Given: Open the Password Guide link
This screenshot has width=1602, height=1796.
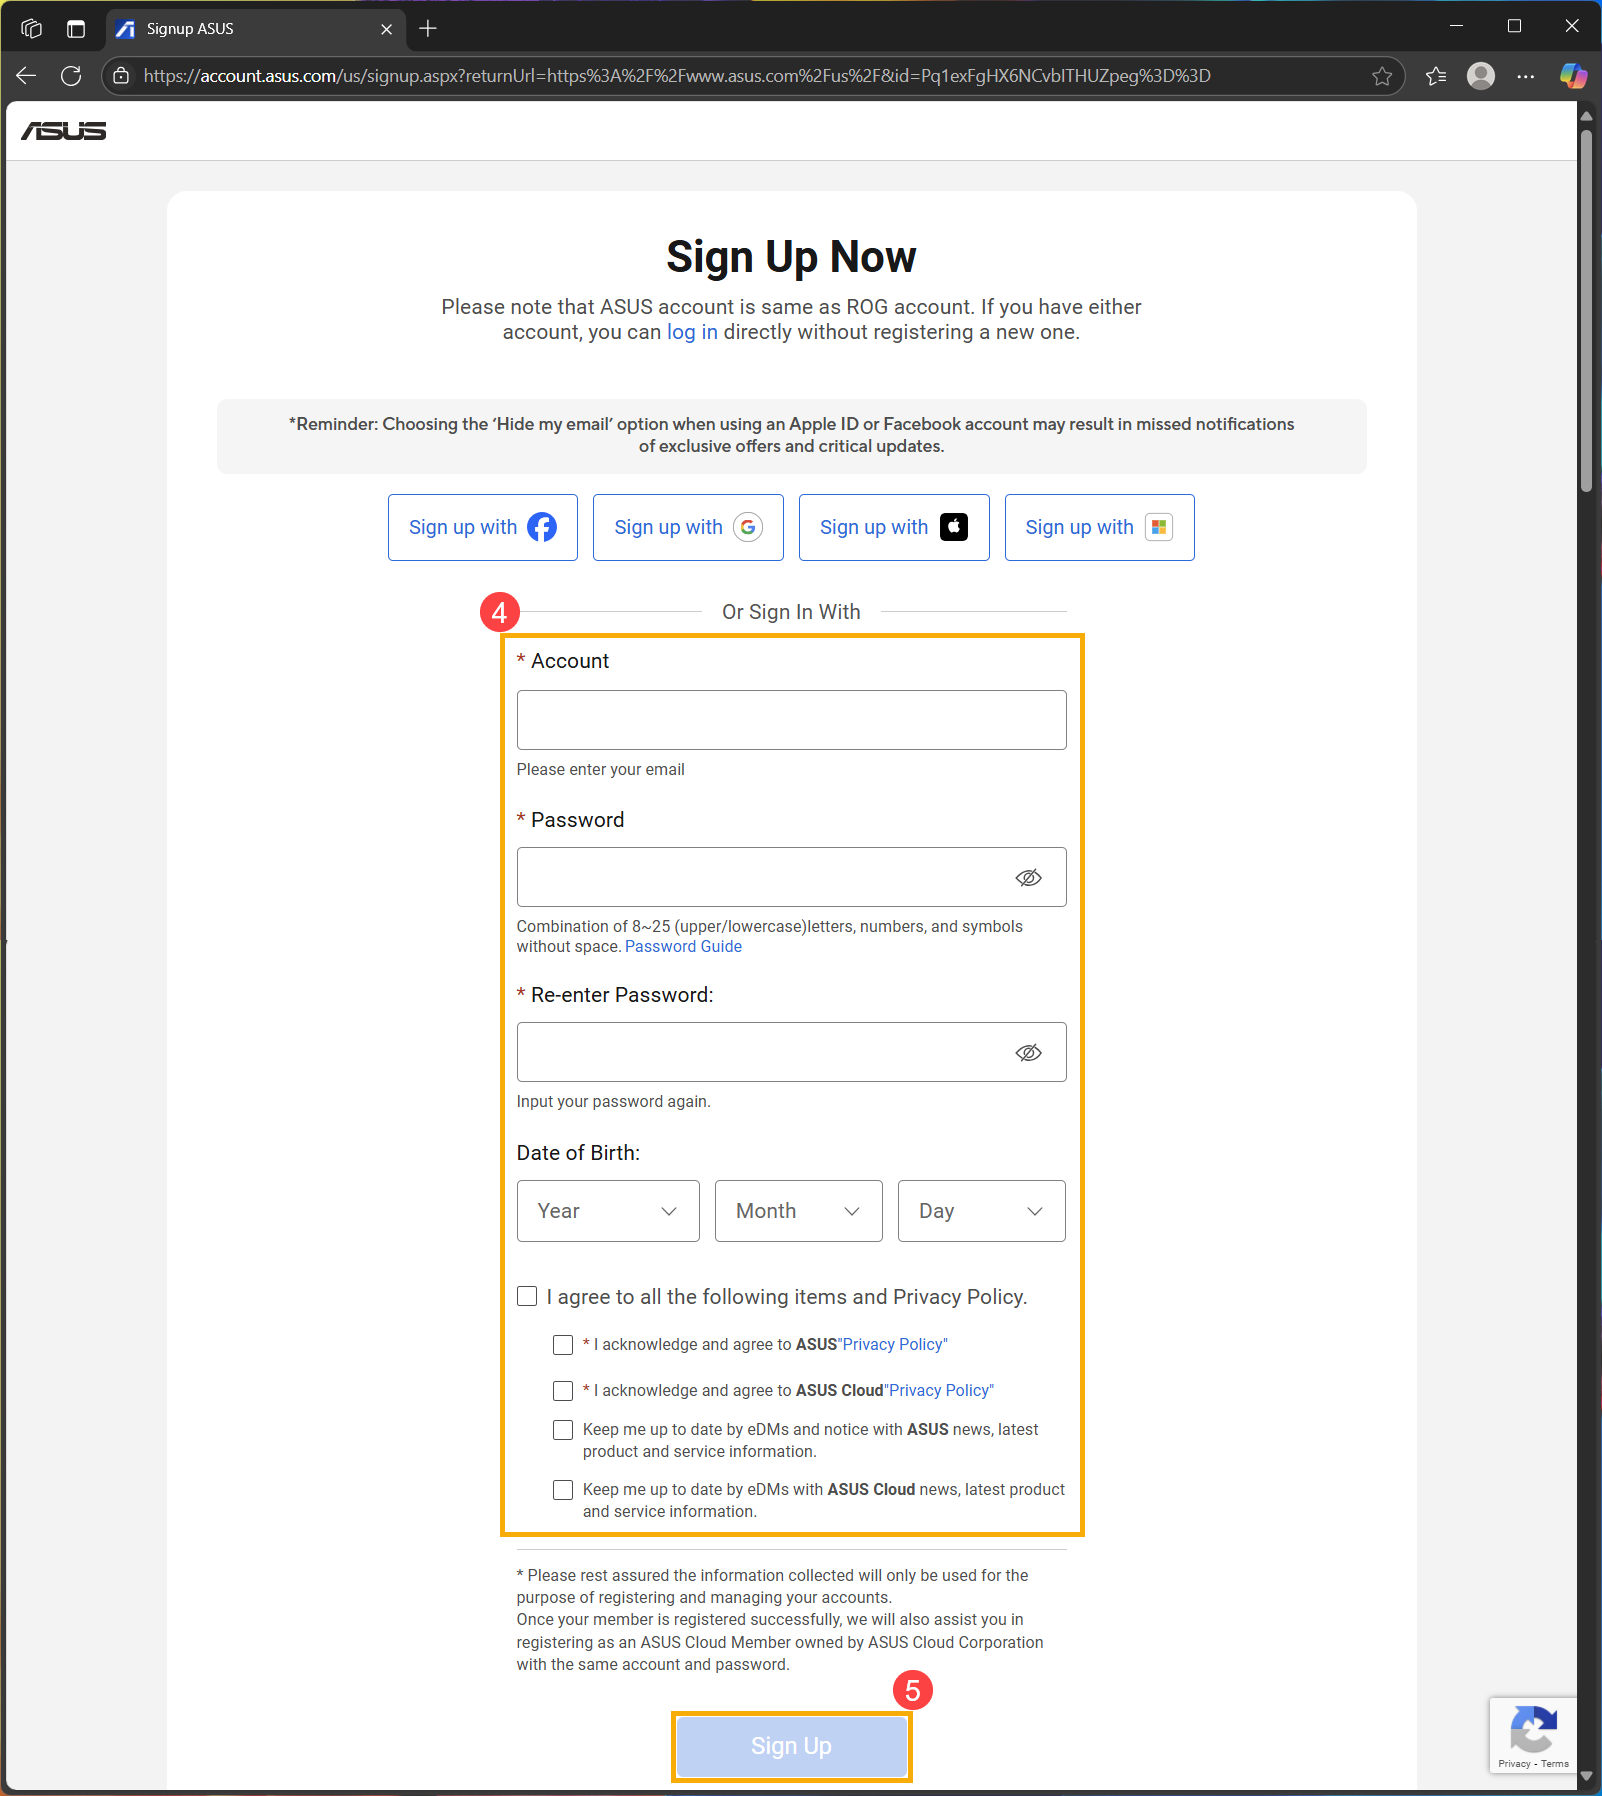Looking at the screenshot, I should [x=683, y=946].
